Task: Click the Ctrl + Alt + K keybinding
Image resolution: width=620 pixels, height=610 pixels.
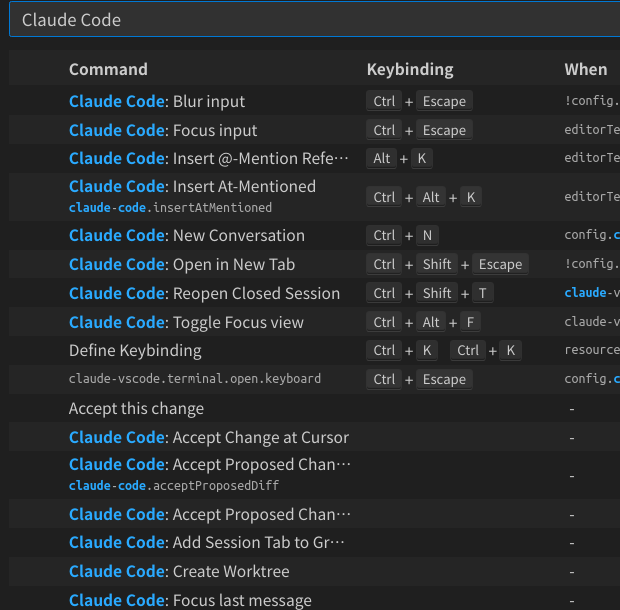Action: (424, 197)
